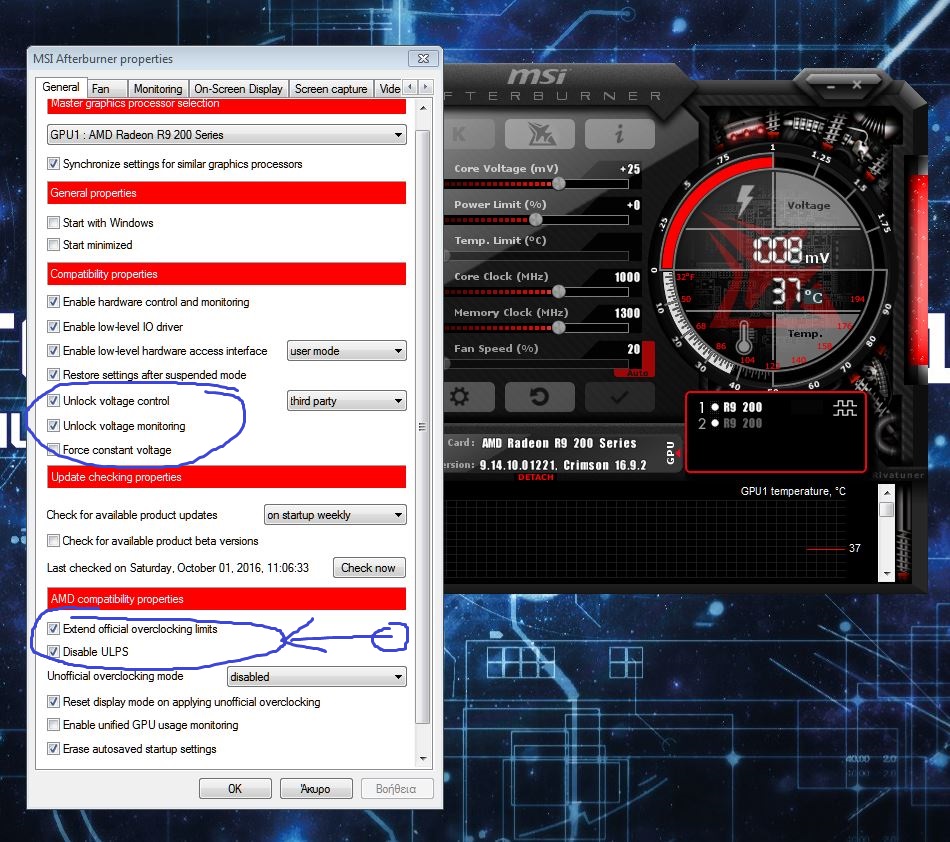Uncheck Unlock voltage monitoring

(x=53, y=426)
